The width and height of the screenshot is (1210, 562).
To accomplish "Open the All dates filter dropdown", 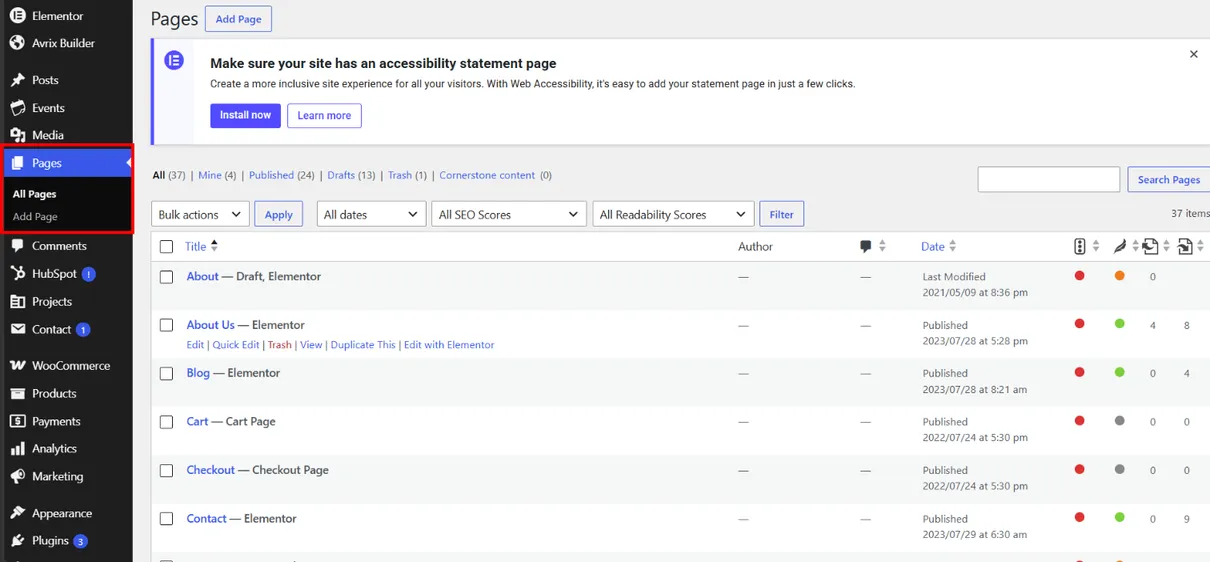I will point(371,214).
